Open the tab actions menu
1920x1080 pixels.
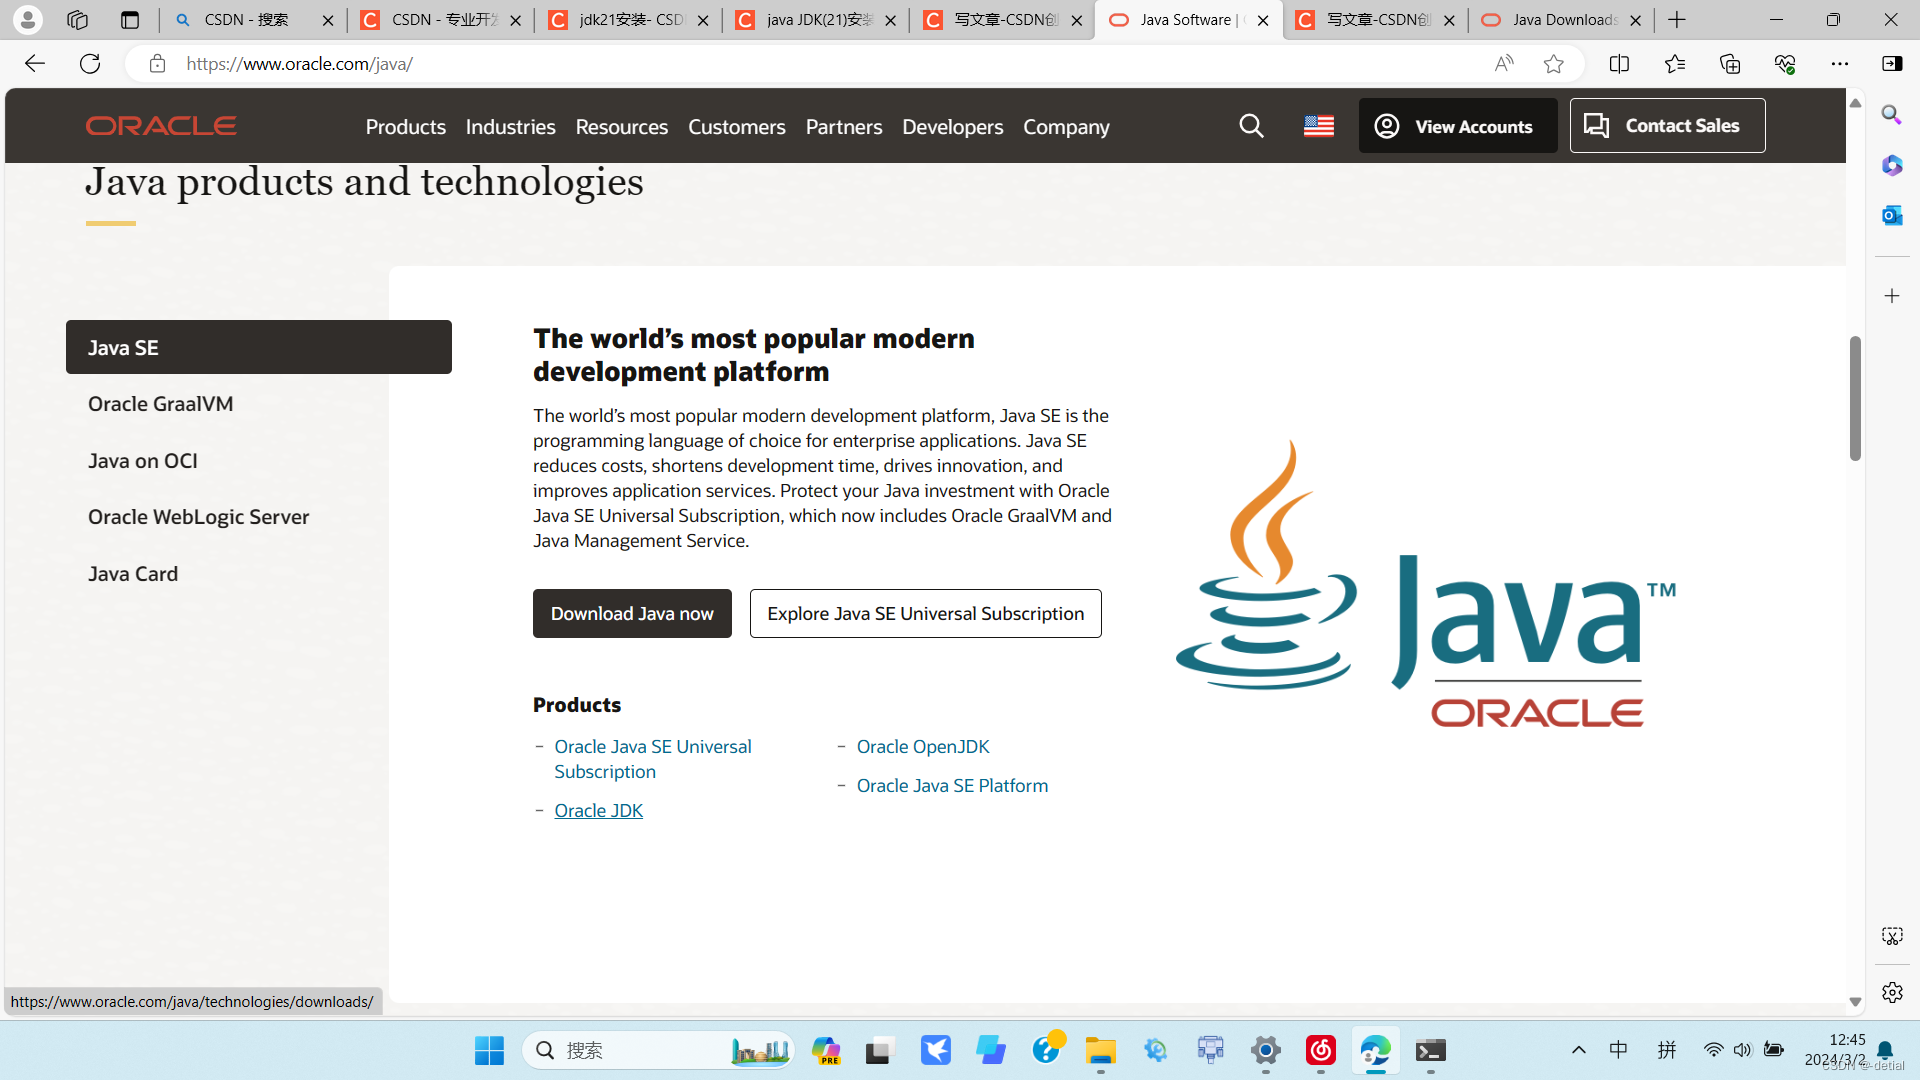[130, 20]
